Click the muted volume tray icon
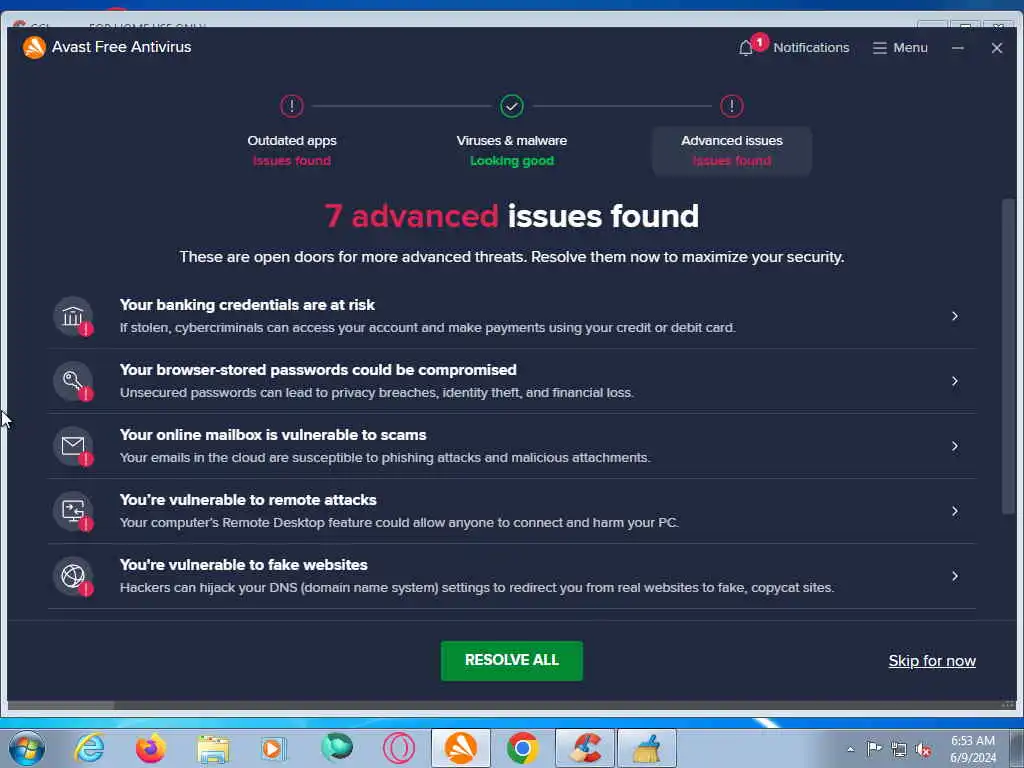 (923, 750)
